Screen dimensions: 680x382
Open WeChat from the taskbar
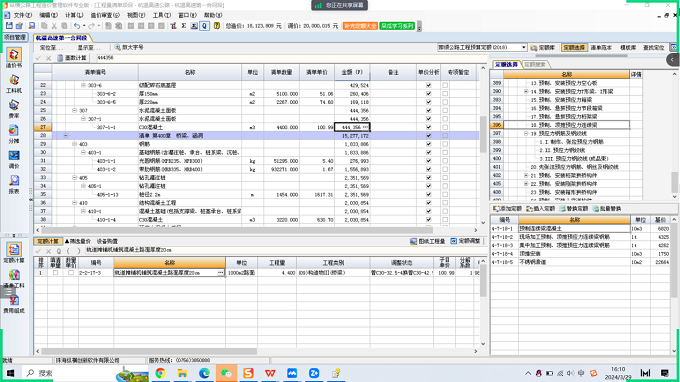click(226, 373)
